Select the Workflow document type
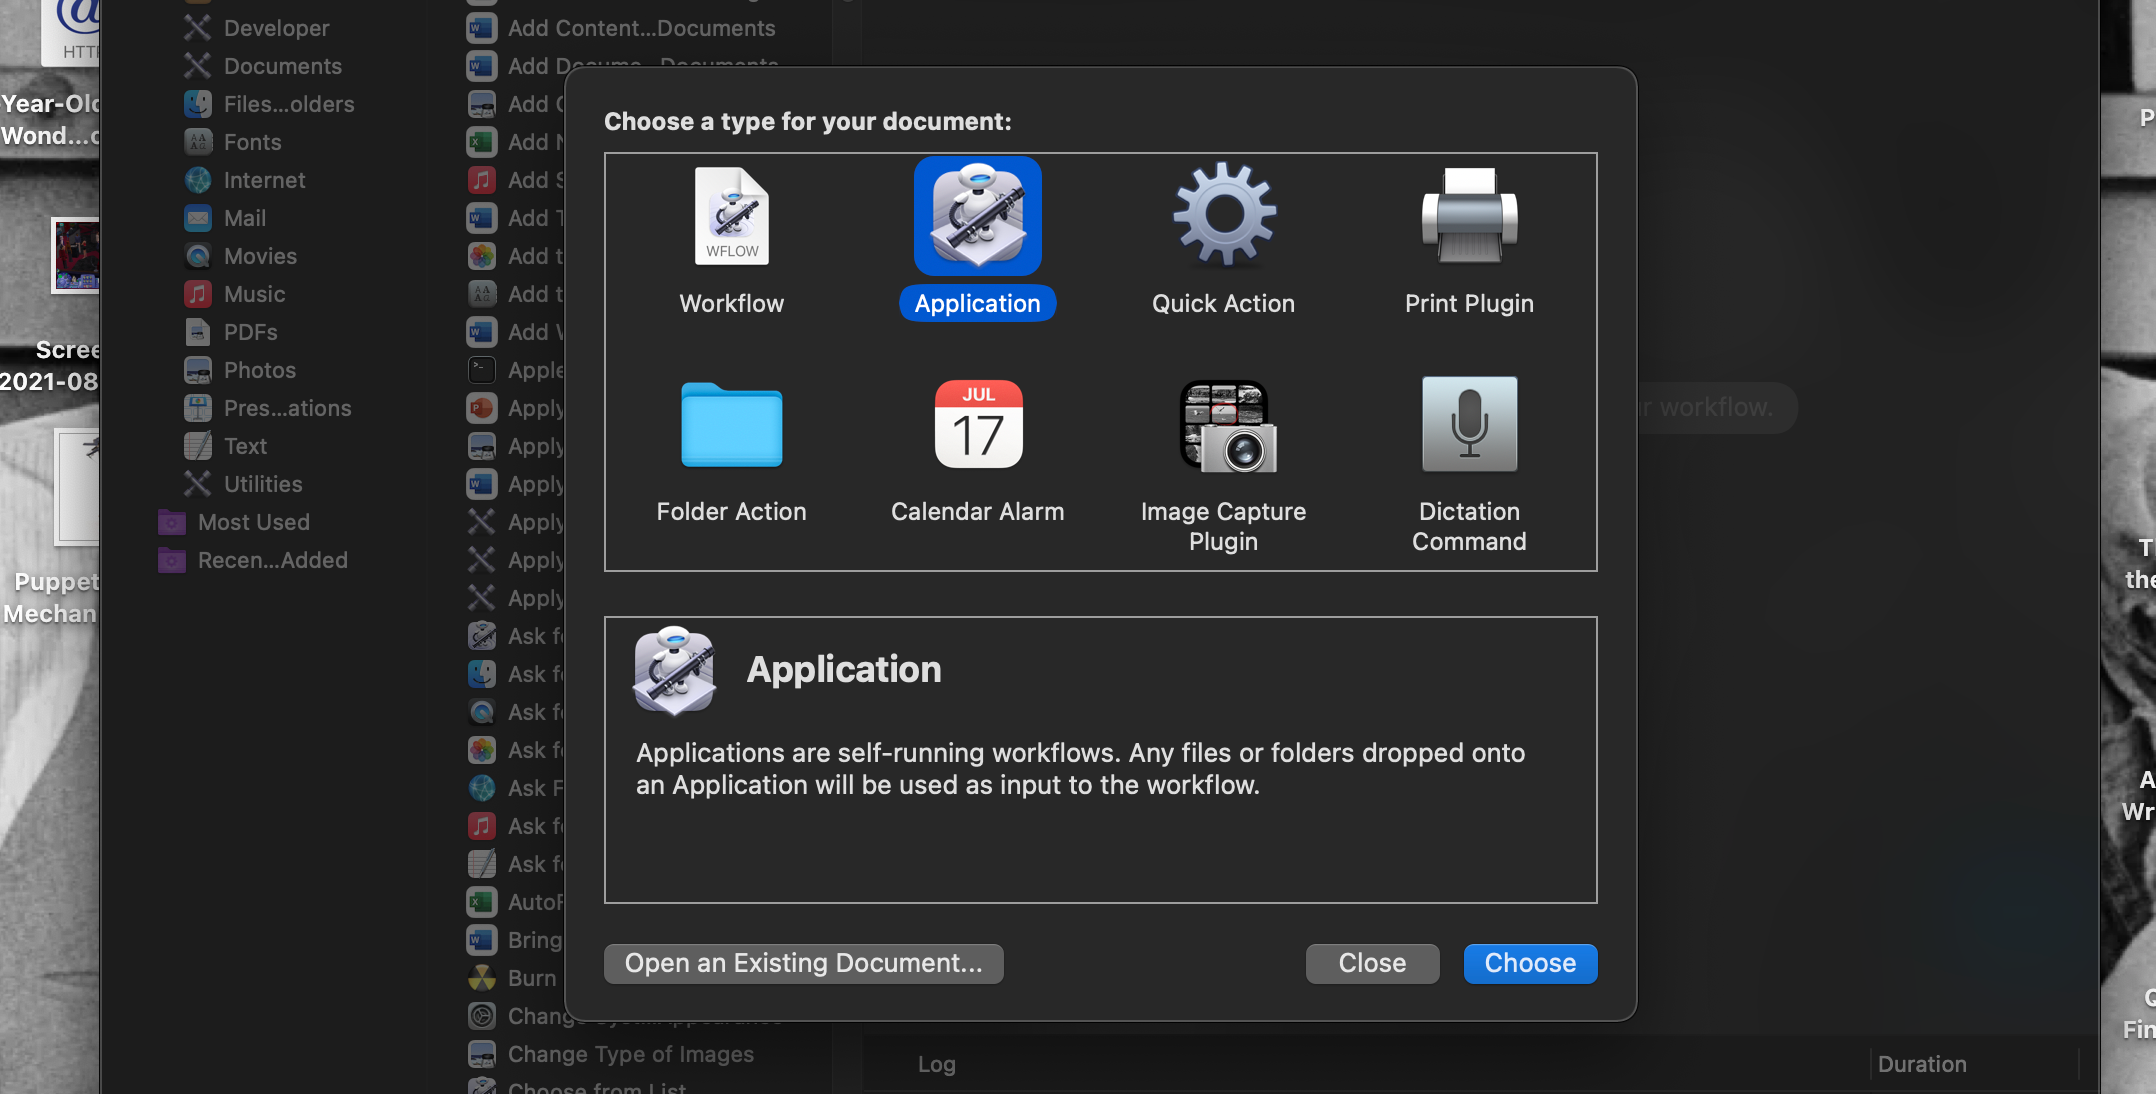 [731, 240]
